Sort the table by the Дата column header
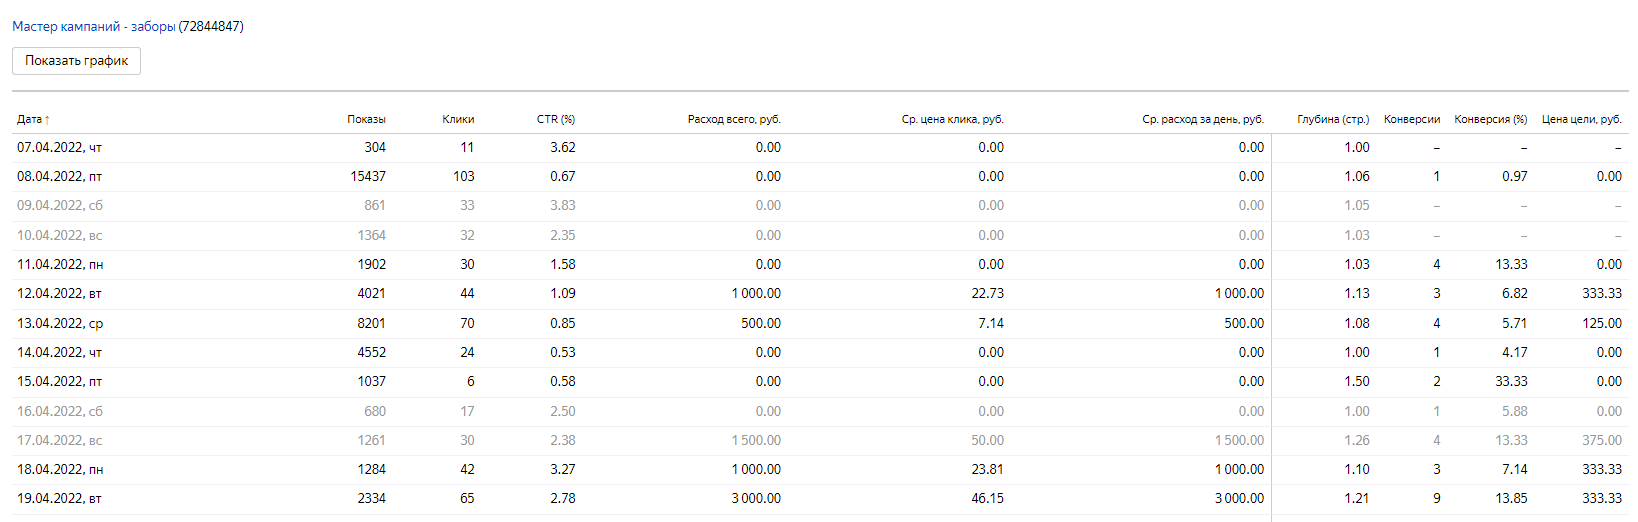 point(29,120)
